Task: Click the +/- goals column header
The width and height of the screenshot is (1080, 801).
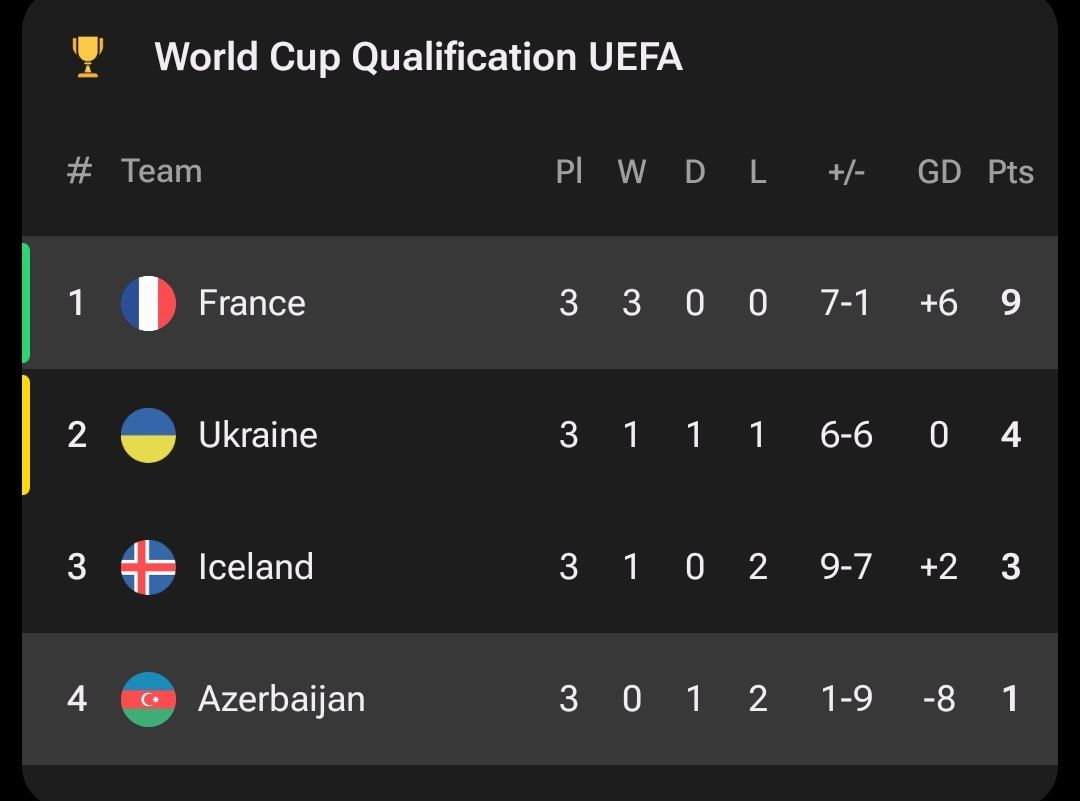Action: pos(846,172)
